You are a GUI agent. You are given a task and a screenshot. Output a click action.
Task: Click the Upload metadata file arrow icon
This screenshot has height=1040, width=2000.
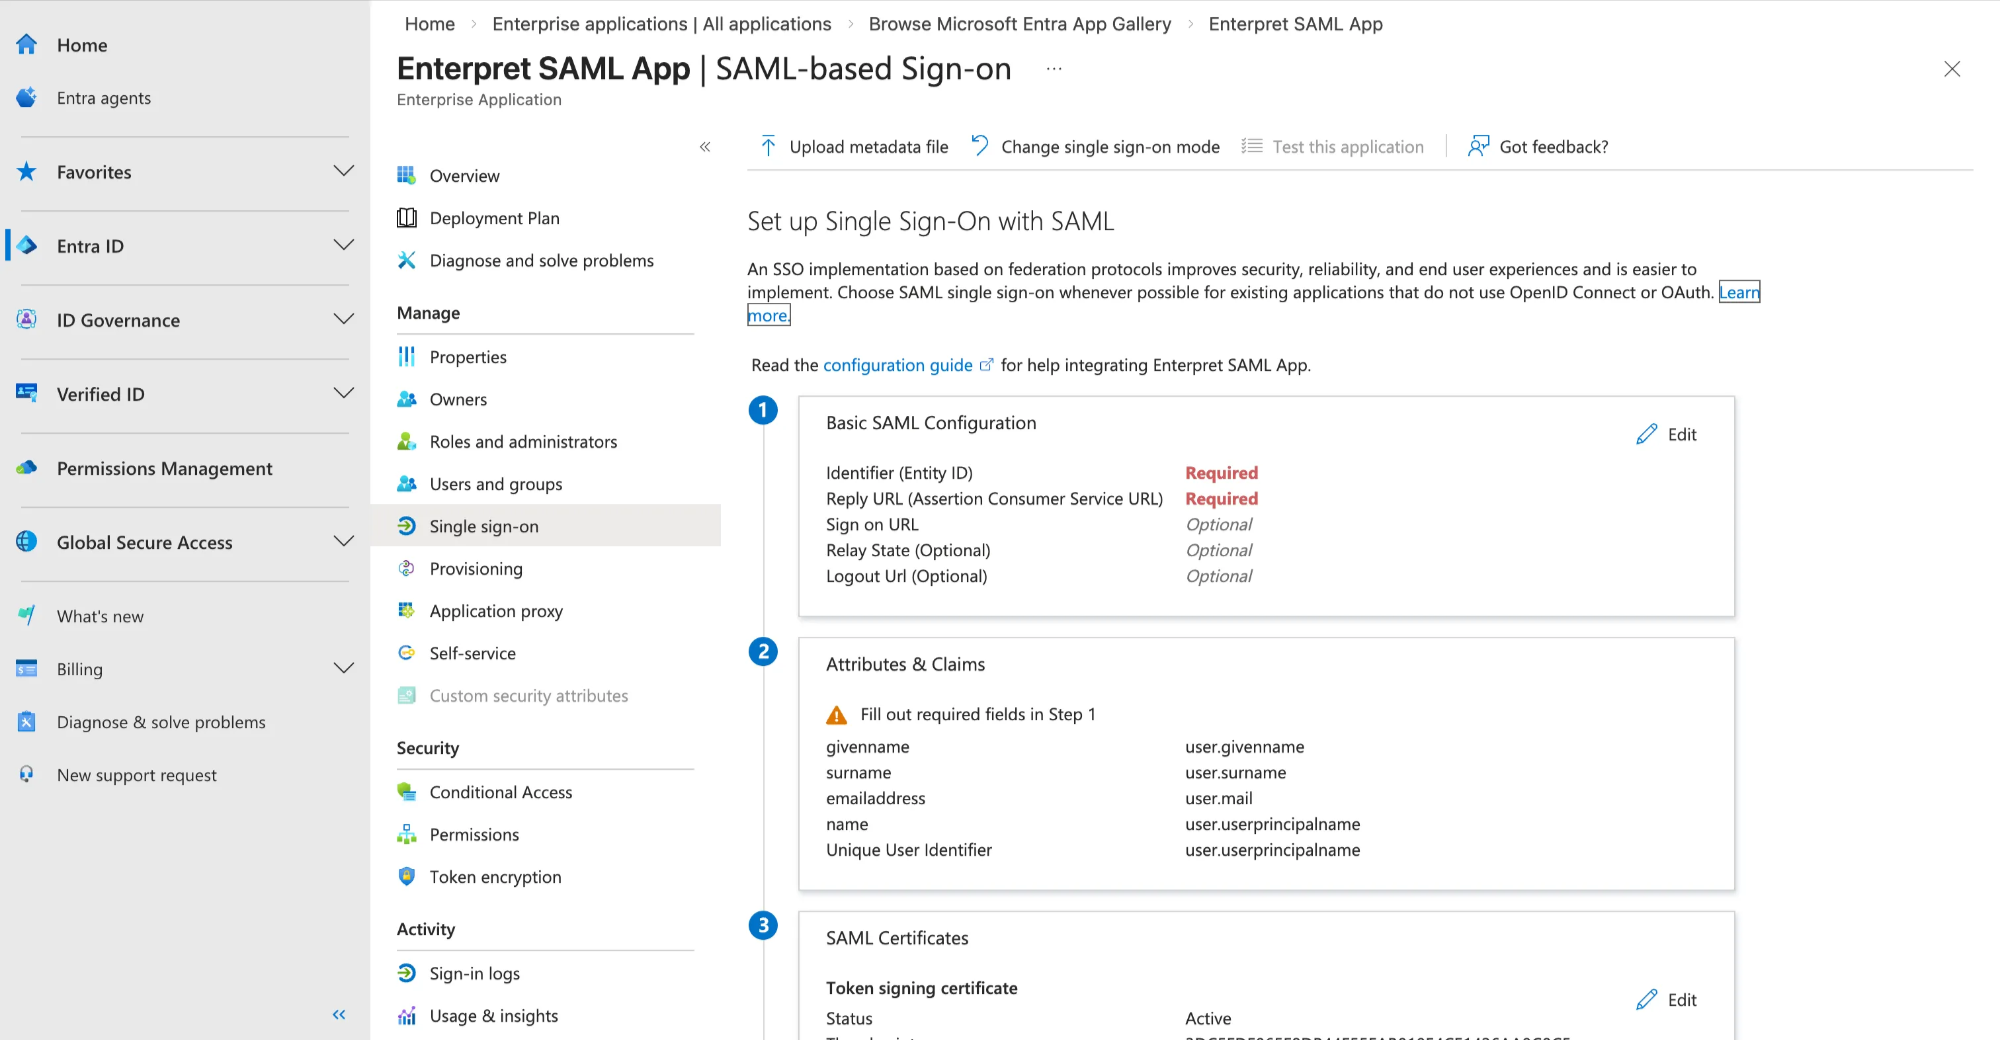[x=768, y=146]
